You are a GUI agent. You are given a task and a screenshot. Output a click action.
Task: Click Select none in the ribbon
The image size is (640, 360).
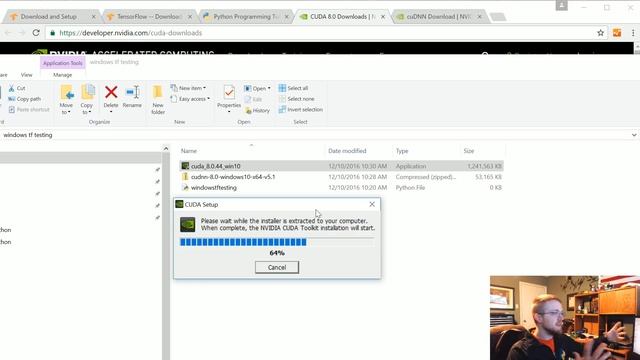[296, 99]
